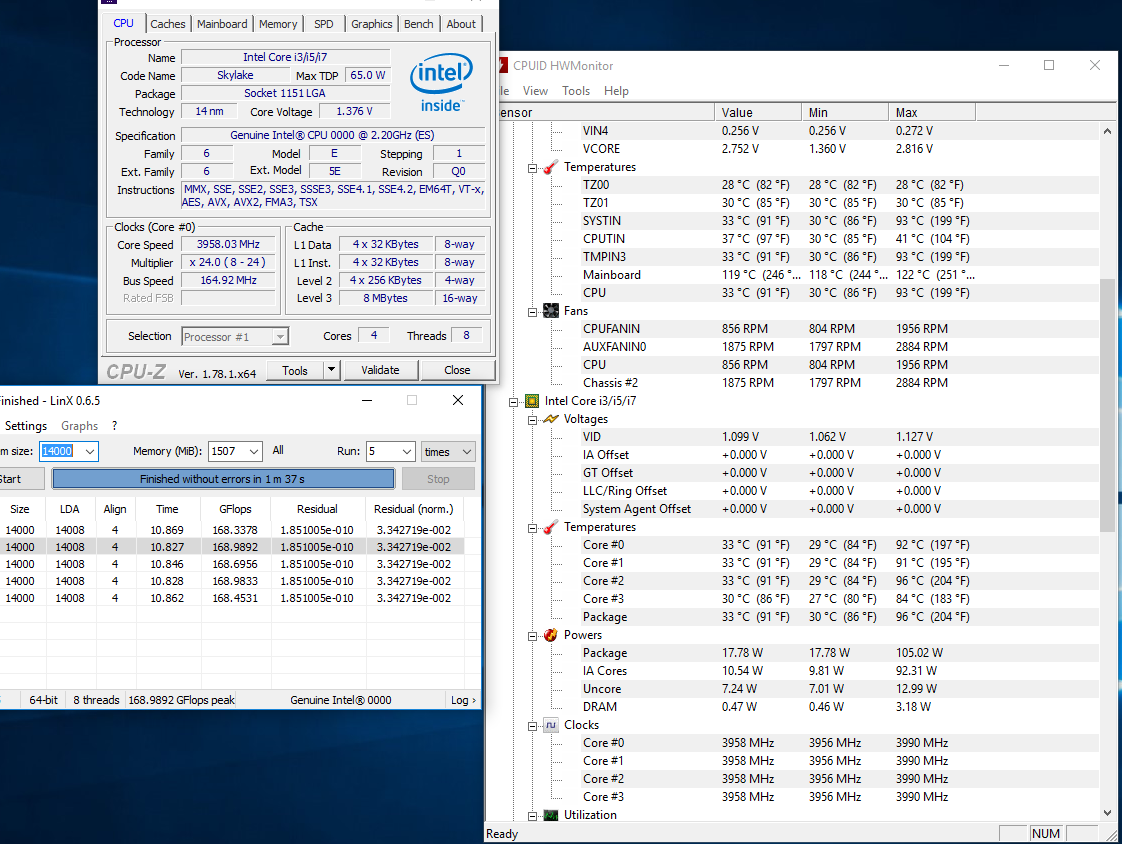Click the Utilization graph icon

pyautogui.click(x=550, y=815)
